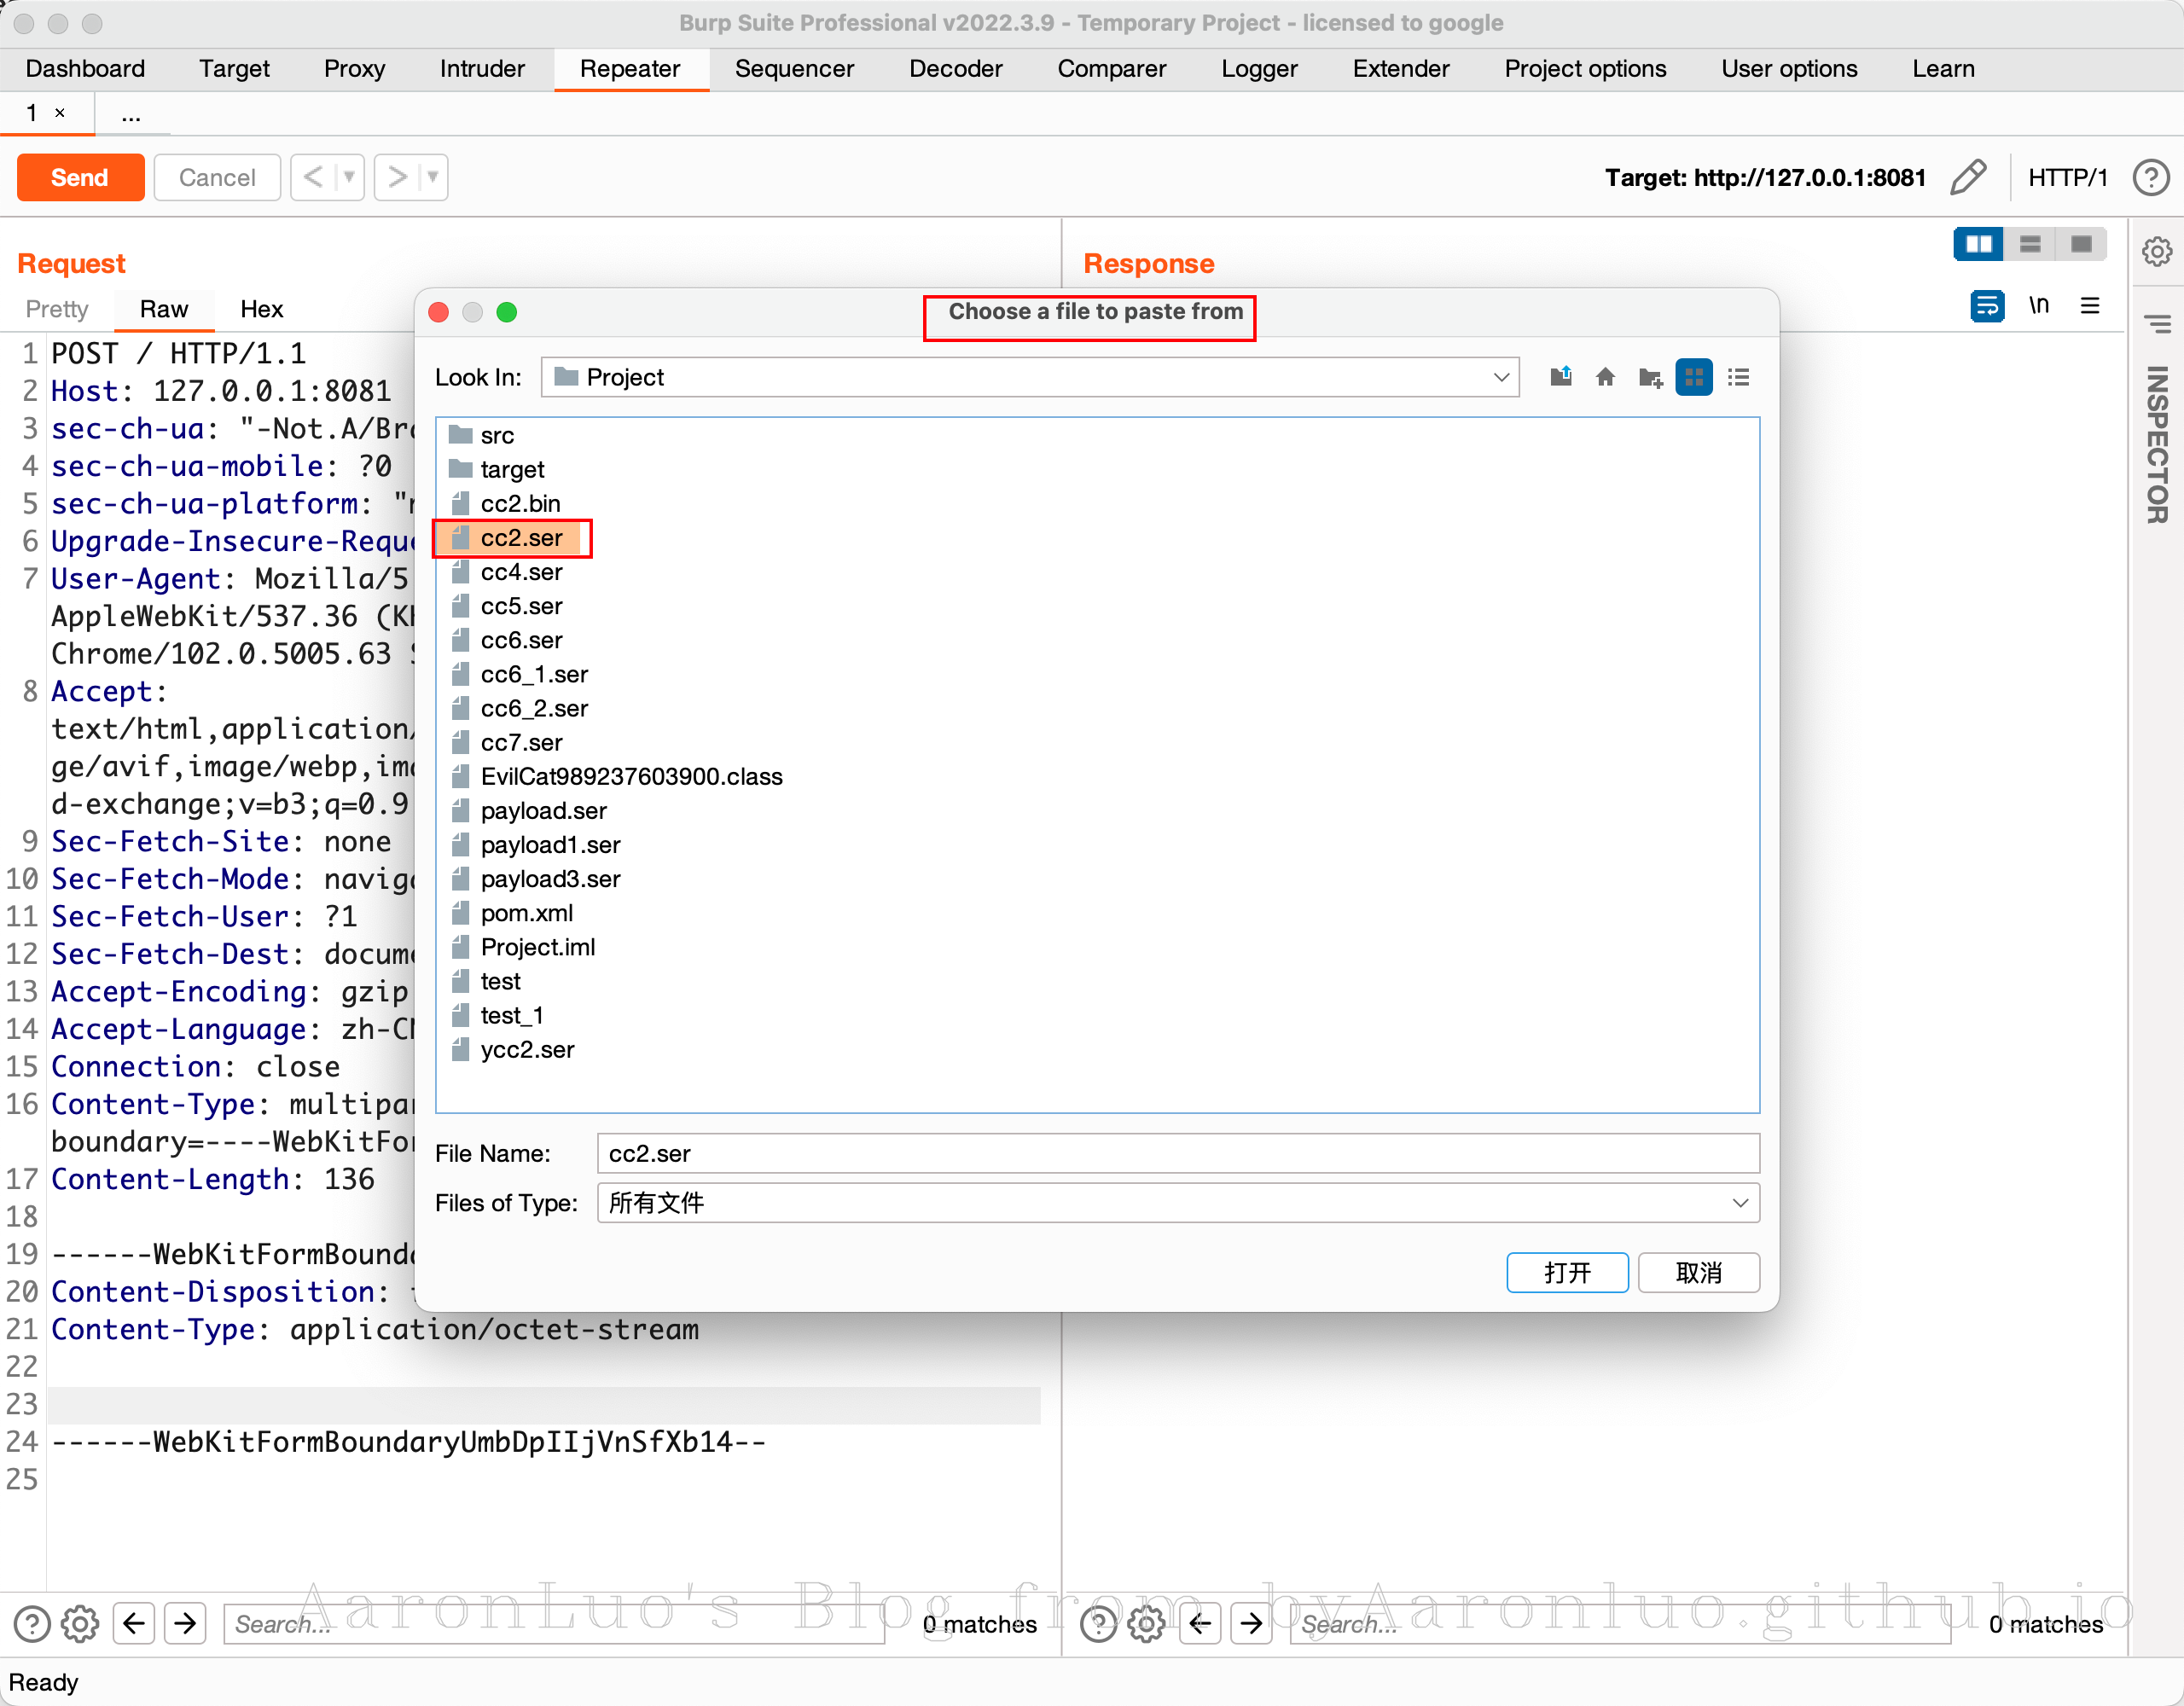Edit target with the pencil icon

pyautogui.click(x=1968, y=177)
